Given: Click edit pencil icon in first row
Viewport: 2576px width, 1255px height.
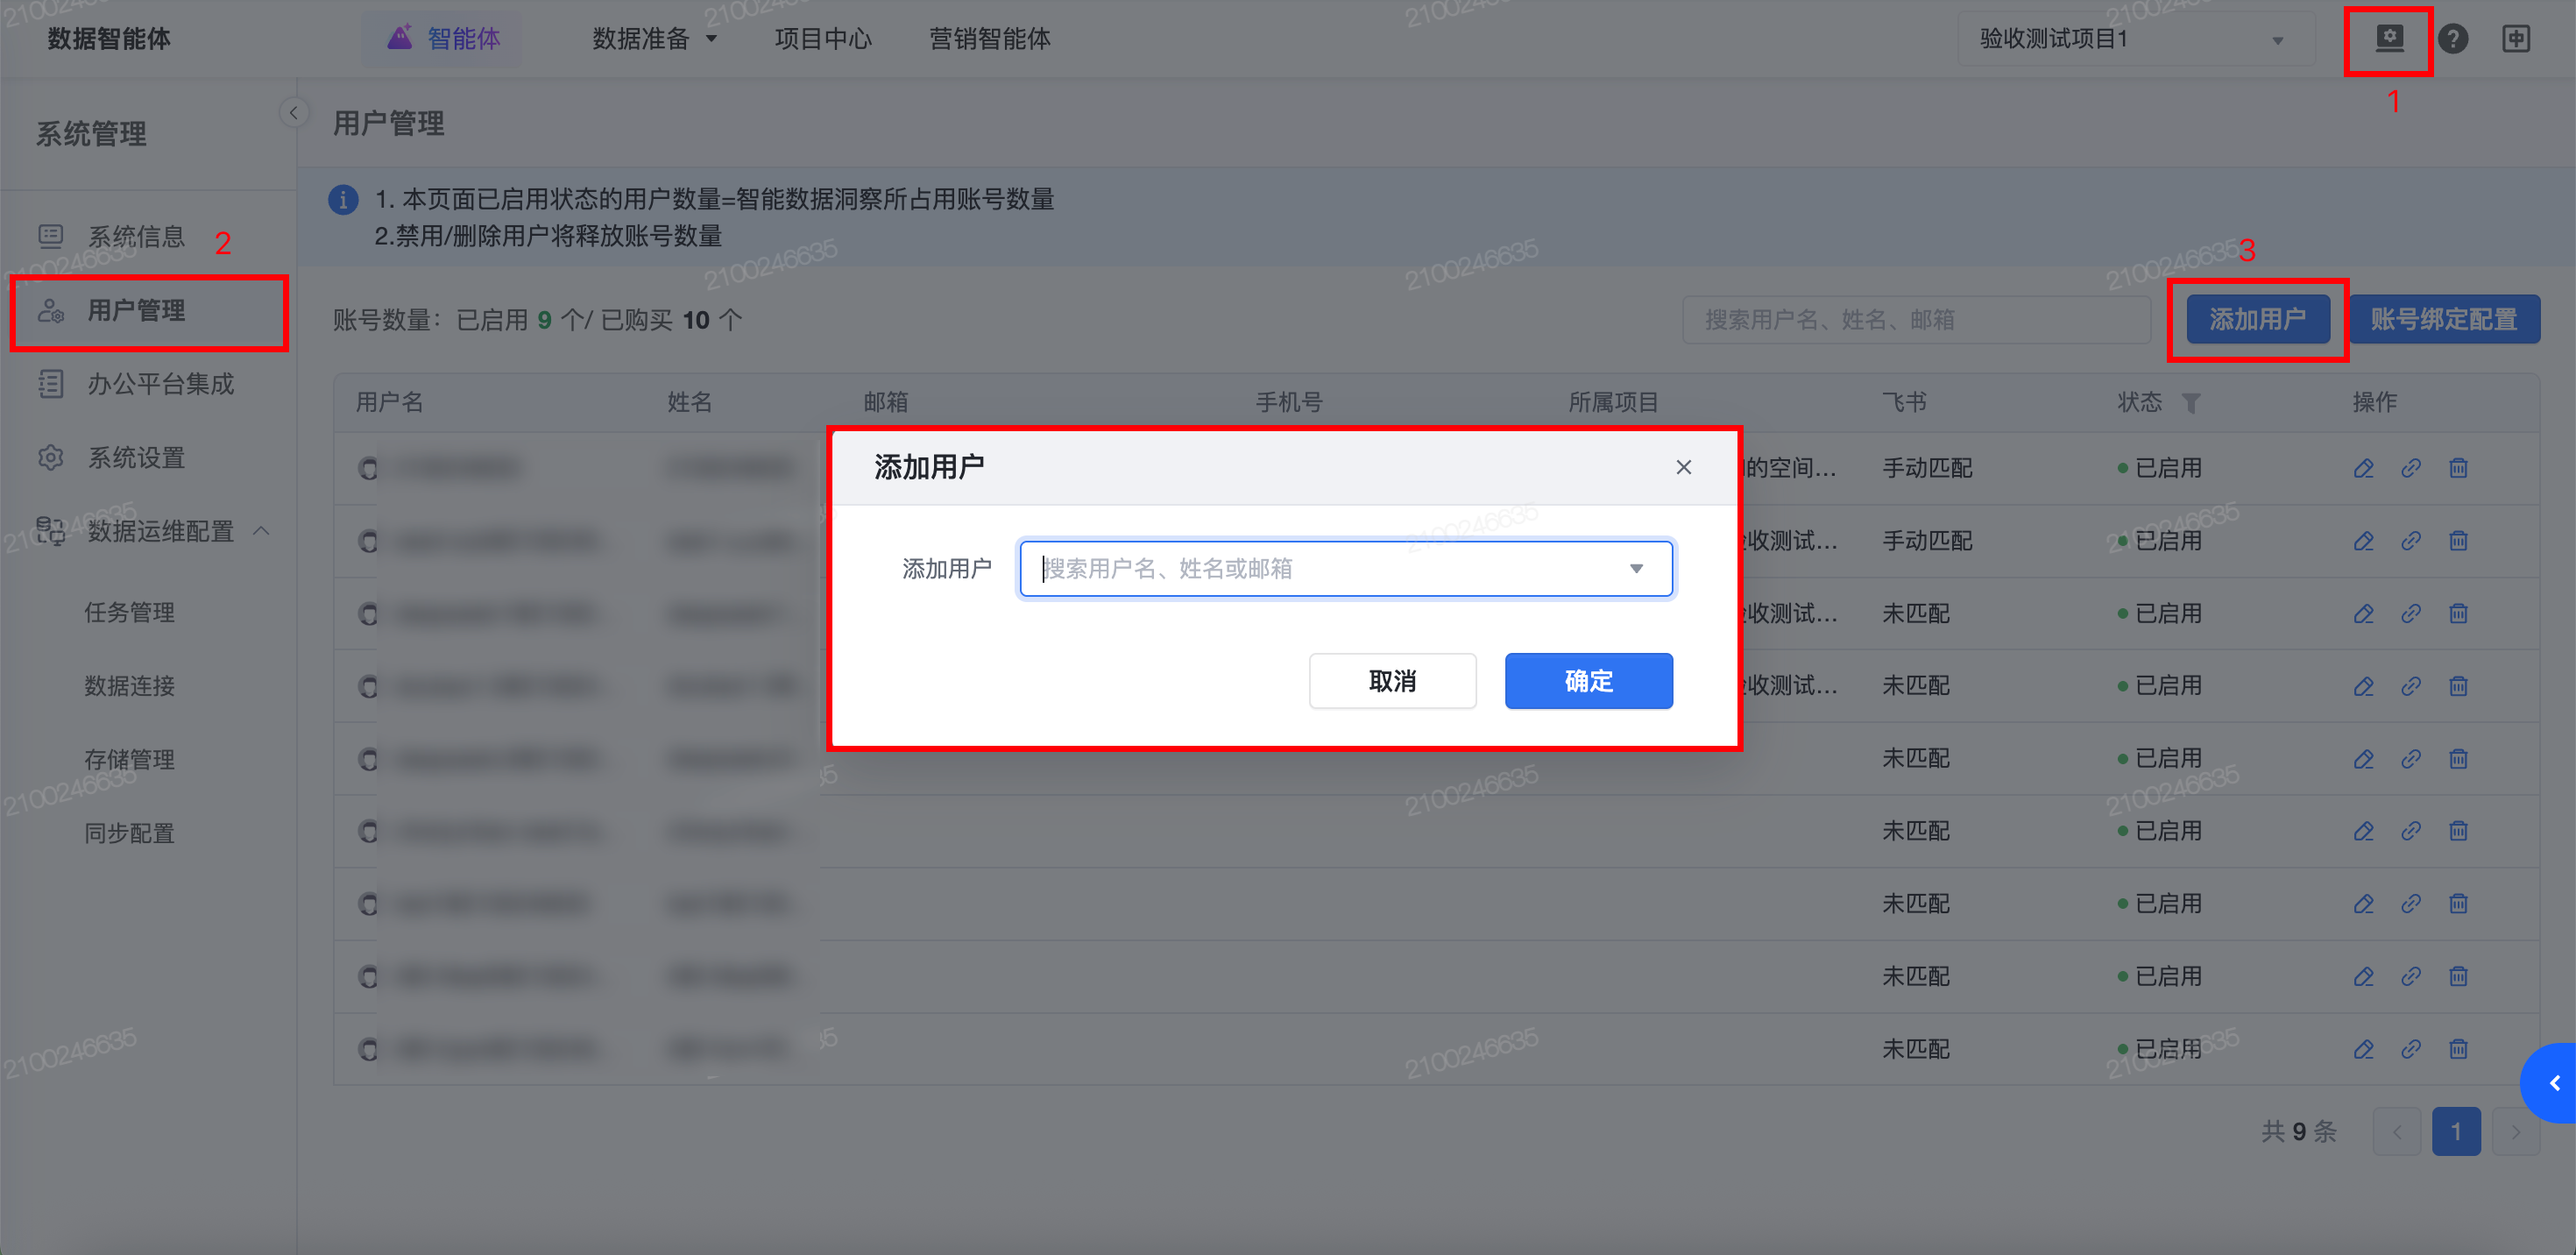Looking at the screenshot, I should pyautogui.click(x=2363, y=468).
